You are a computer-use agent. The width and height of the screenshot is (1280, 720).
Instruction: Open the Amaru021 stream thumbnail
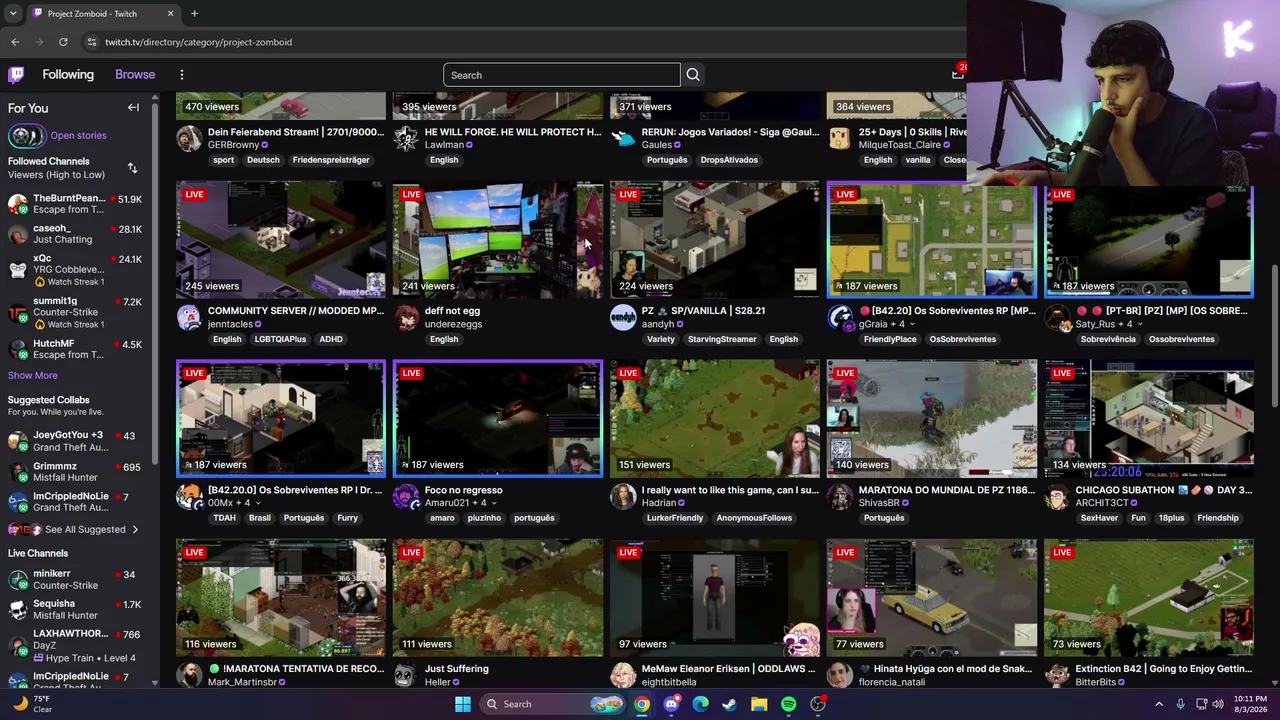498,419
